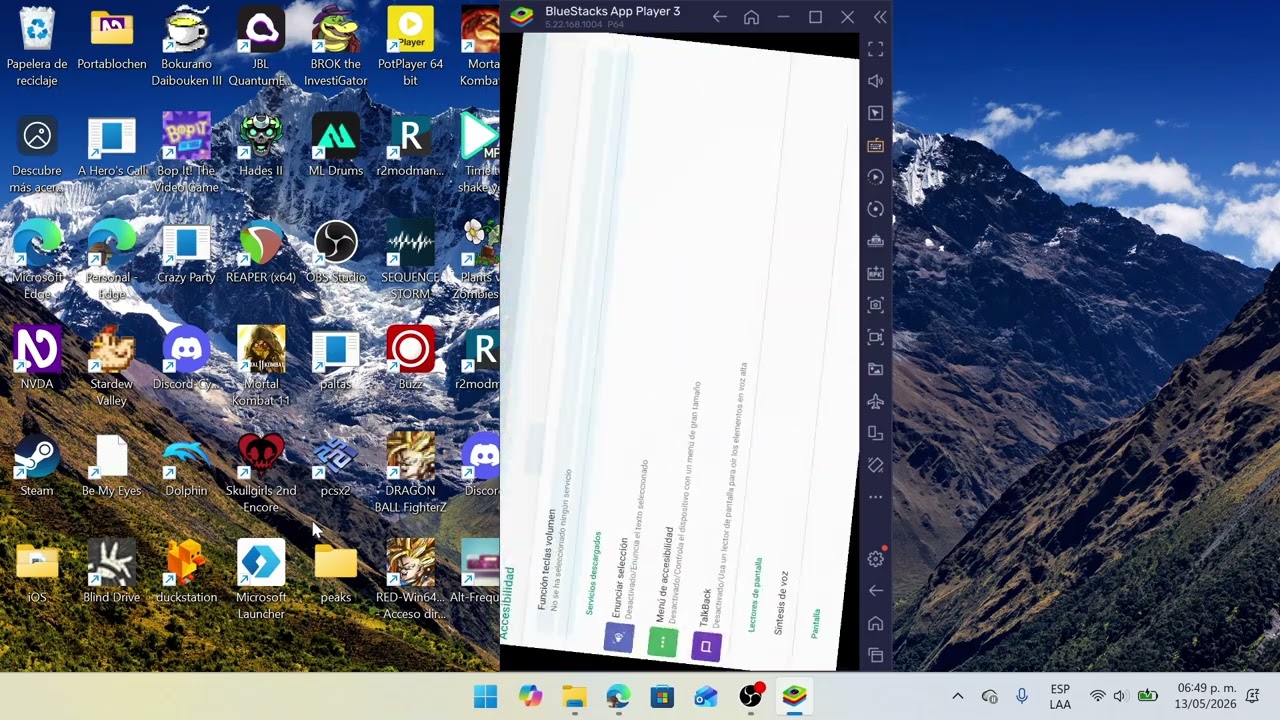Select the Mortal Kombat 11 desktop shortcut
The image size is (1280, 720).
pyautogui.click(x=261, y=366)
